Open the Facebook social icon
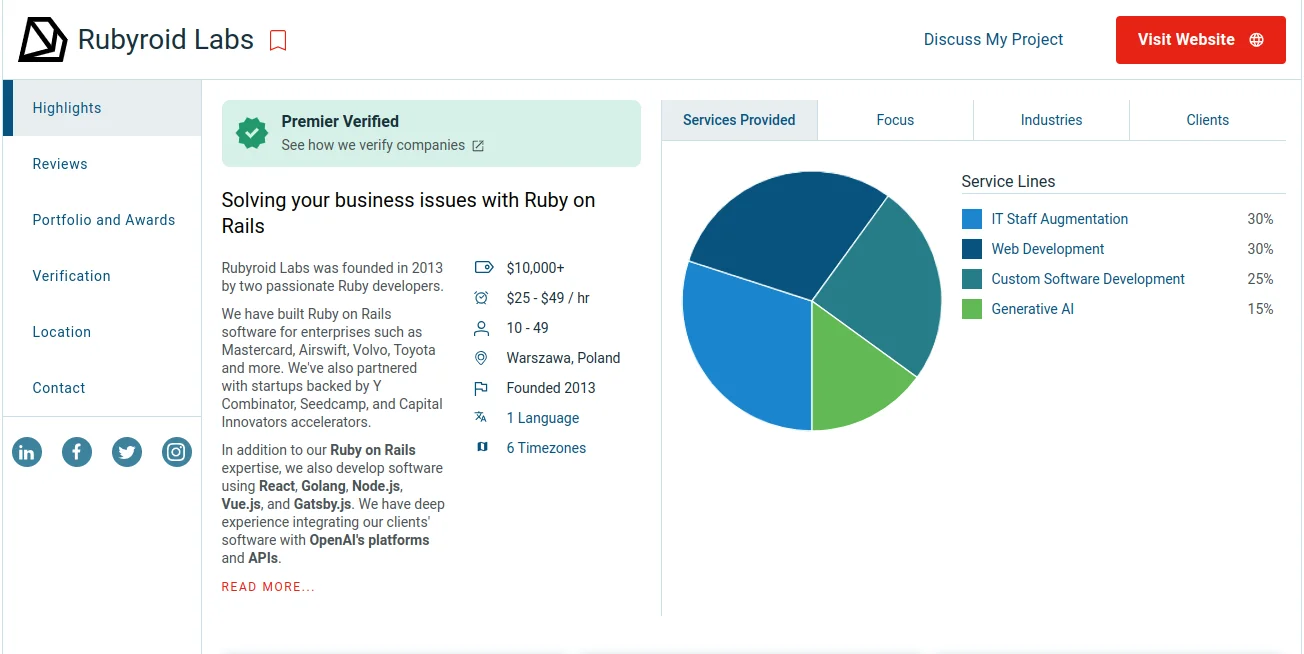The width and height of the screenshot is (1304, 654). pos(77,452)
